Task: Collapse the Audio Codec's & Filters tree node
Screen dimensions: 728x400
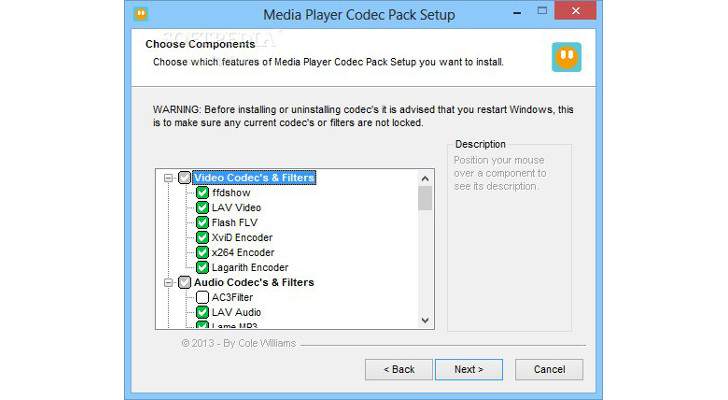Action: click(168, 283)
